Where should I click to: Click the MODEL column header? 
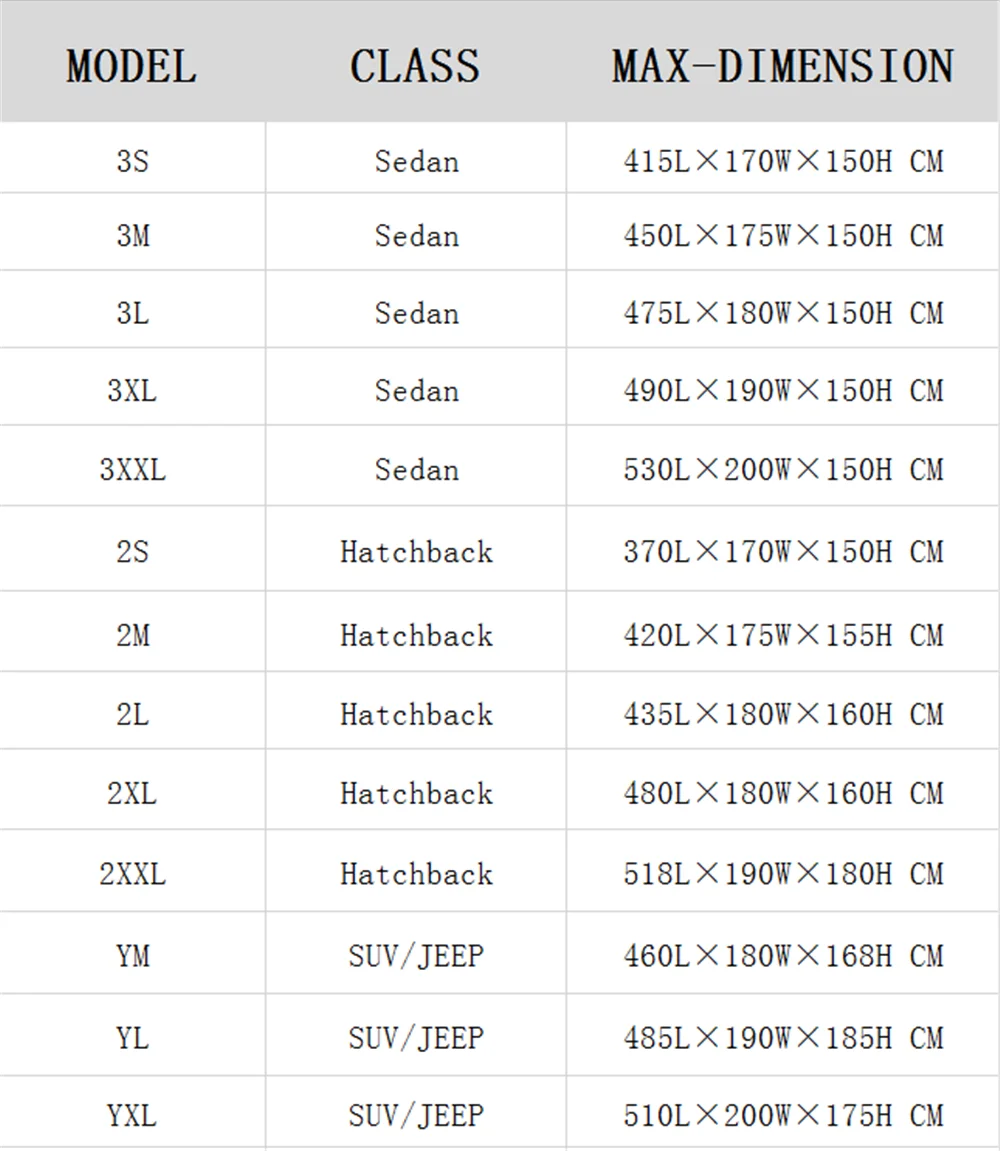[132, 66]
